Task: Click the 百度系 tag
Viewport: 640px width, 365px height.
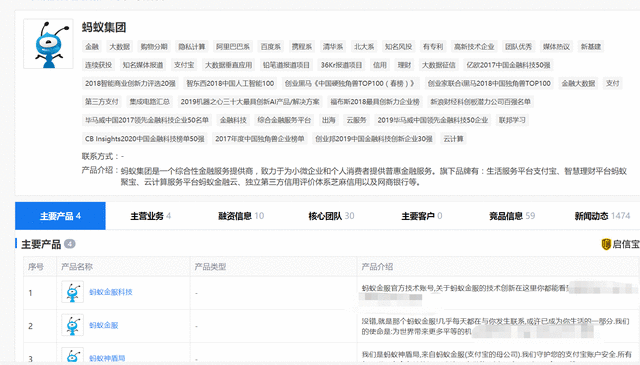Action: pyautogui.click(x=271, y=47)
